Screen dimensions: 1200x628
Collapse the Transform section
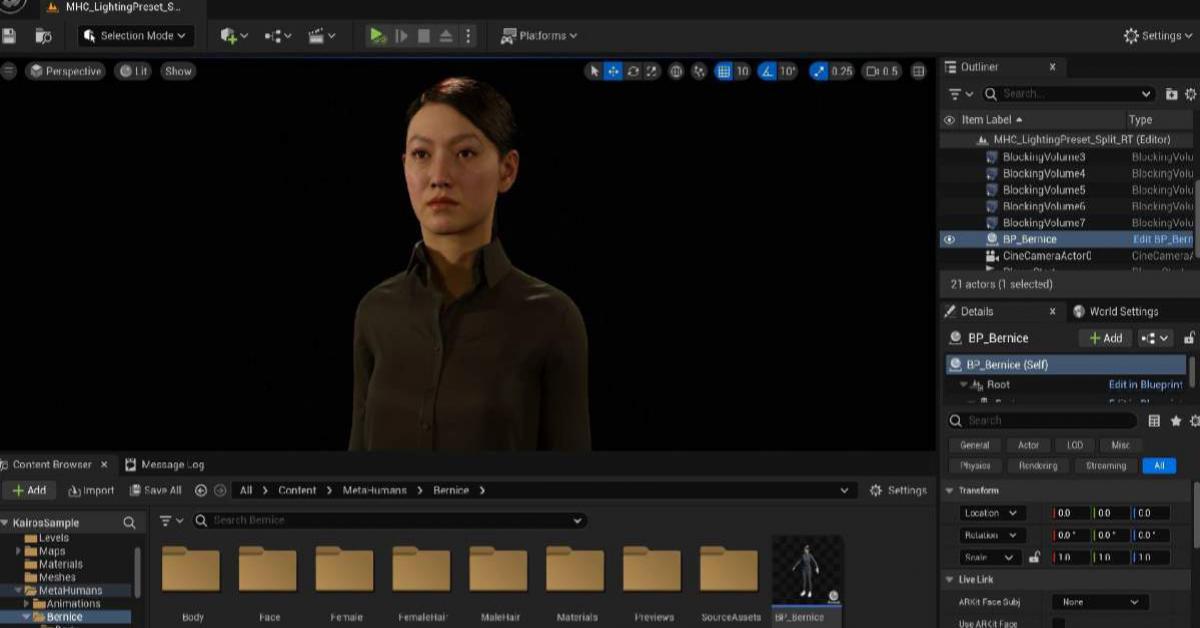(x=950, y=490)
